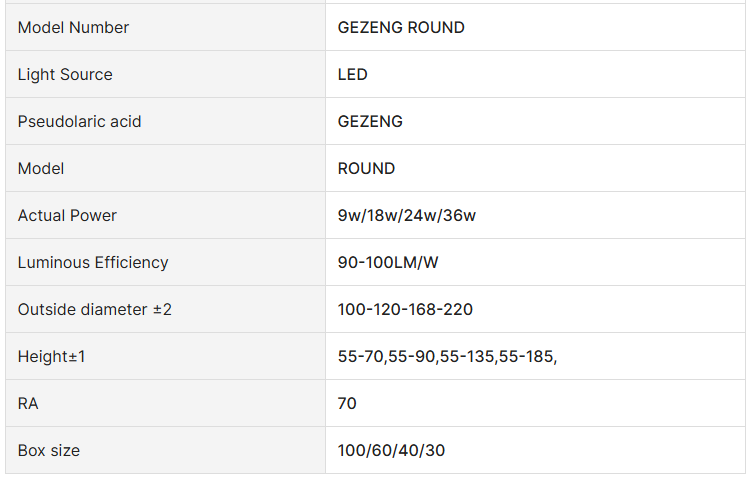Click the Model row label
Screen dimensions: 752x480
(x=41, y=169)
